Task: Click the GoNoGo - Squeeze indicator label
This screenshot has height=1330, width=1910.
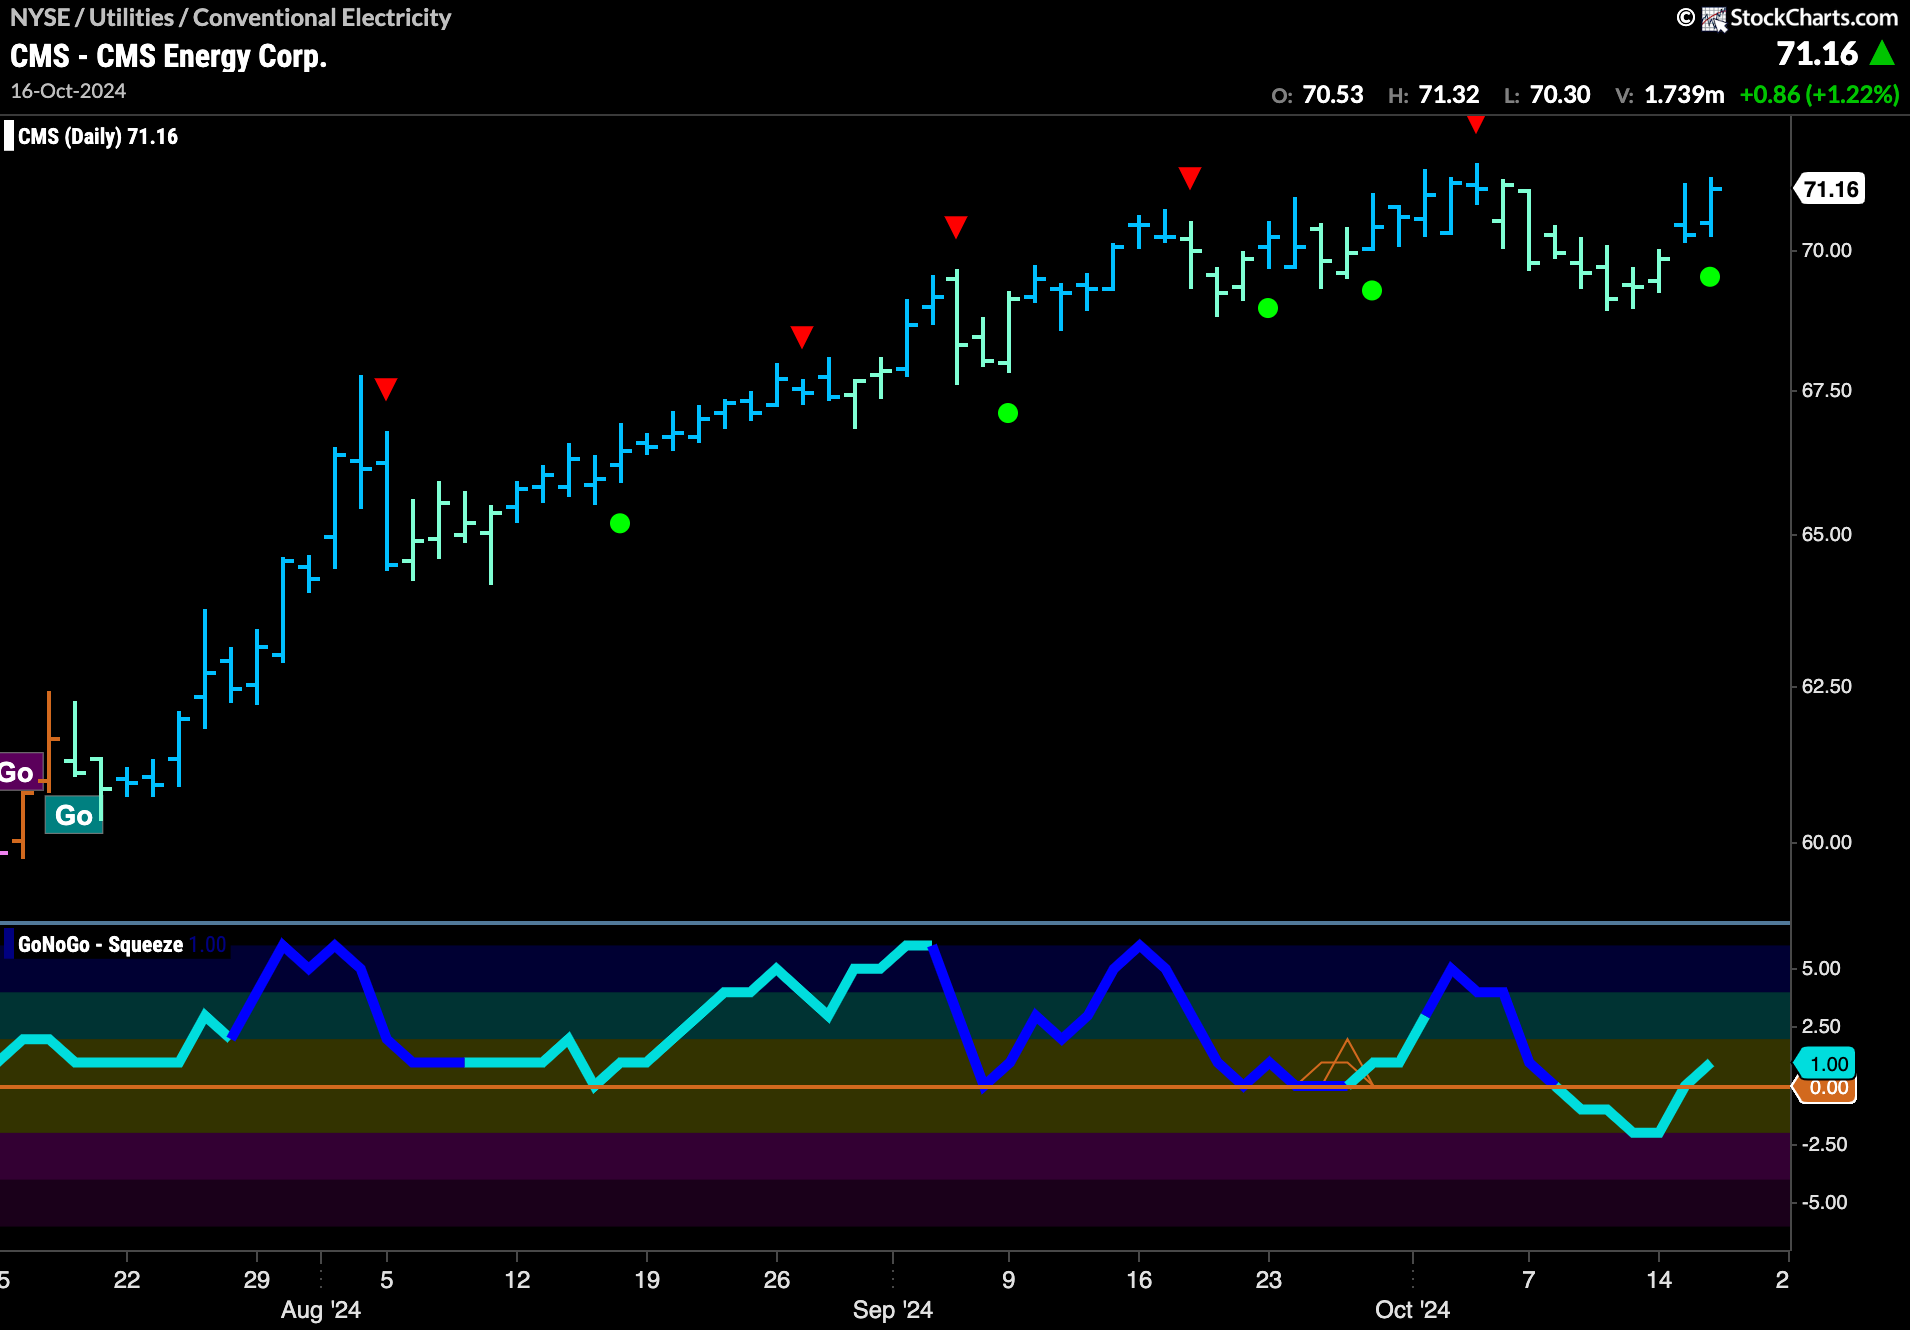Action: [x=100, y=945]
